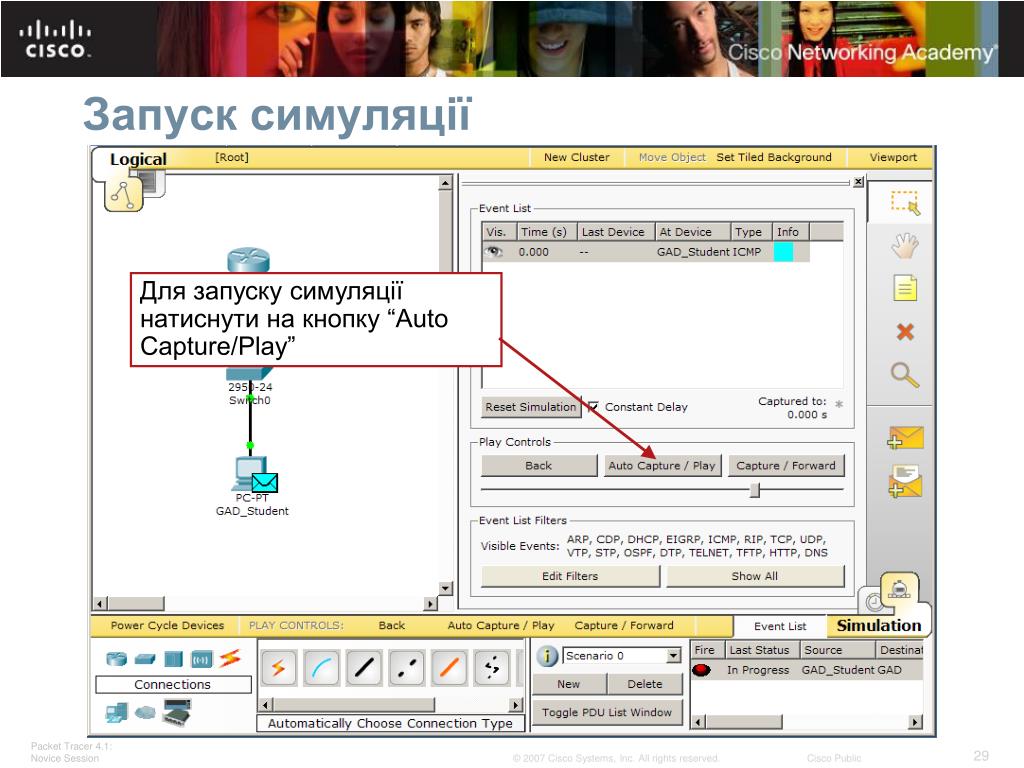Open Event List tab at bottom
This screenshot has width=1024, height=768.
[780, 626]
